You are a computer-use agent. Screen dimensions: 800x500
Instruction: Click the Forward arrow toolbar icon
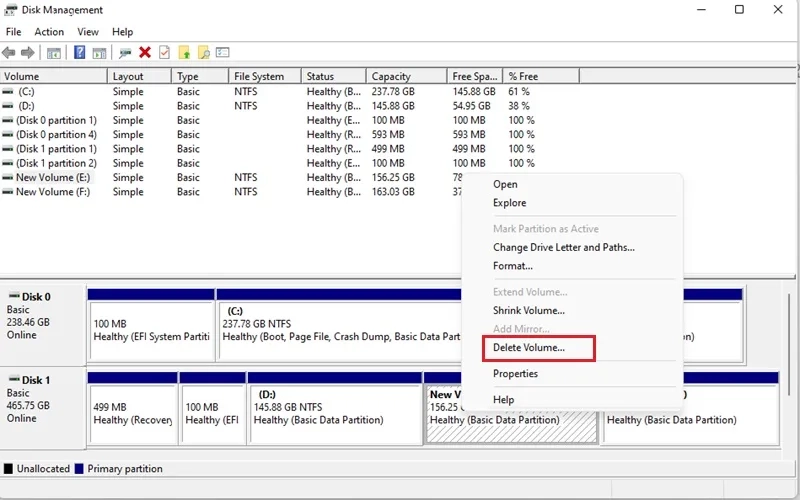pos(28,53)
